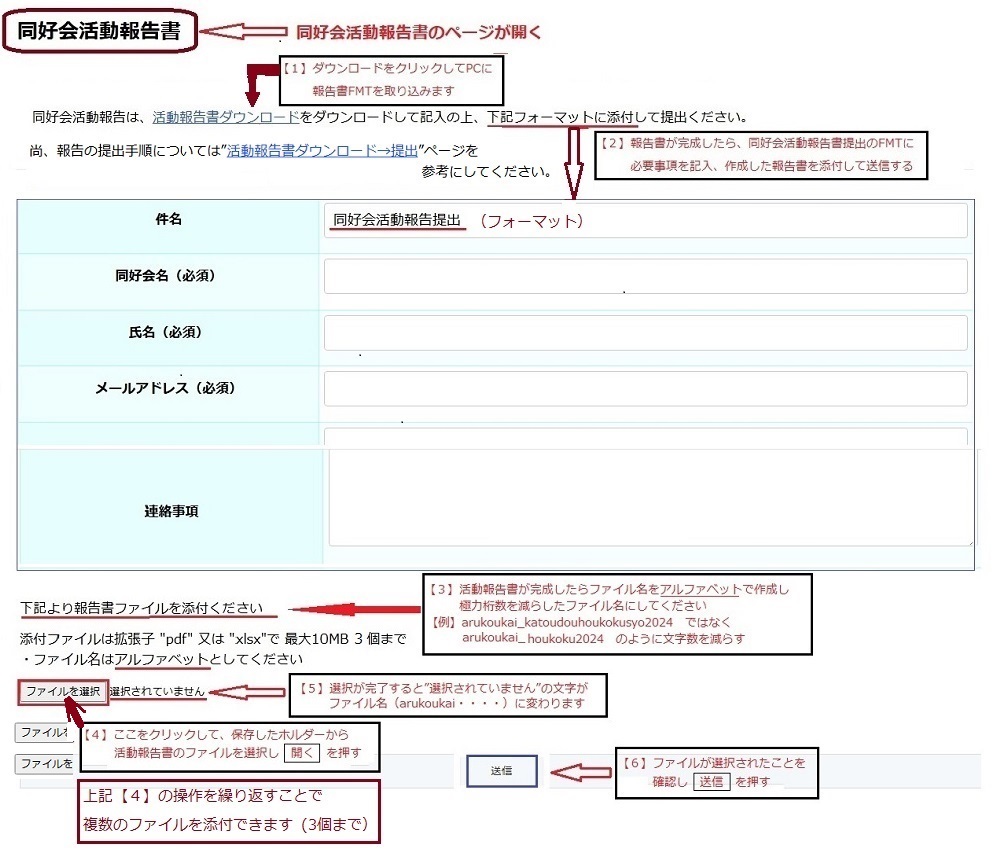This screenshot has width=997, height=862.
Task: Click the 連絡事項 textarea resize handle
Action: (x=967, y=540)
